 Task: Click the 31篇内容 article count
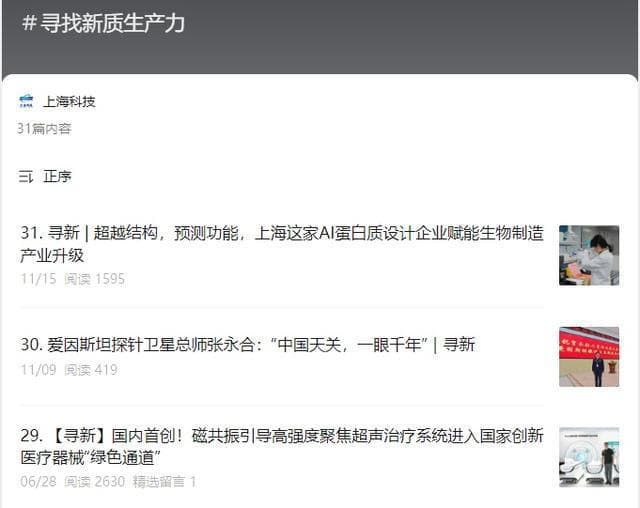pos(44,128)
